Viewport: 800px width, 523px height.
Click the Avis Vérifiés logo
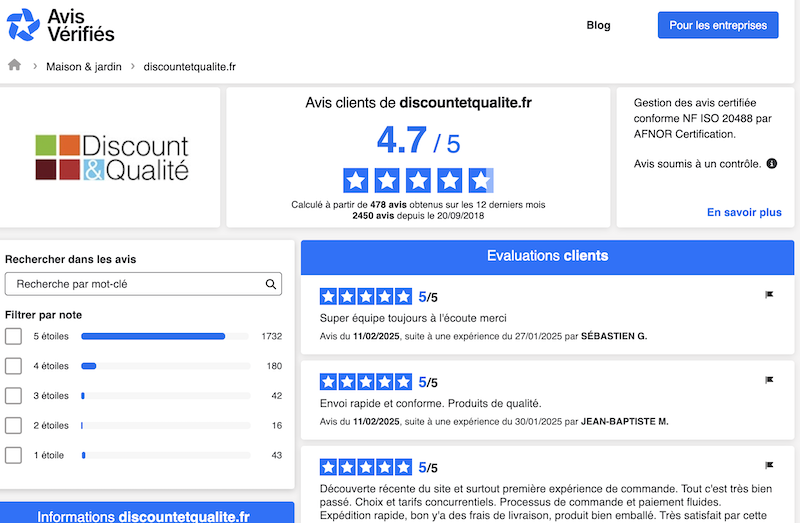pyautogui.click(x=61, y=25)
